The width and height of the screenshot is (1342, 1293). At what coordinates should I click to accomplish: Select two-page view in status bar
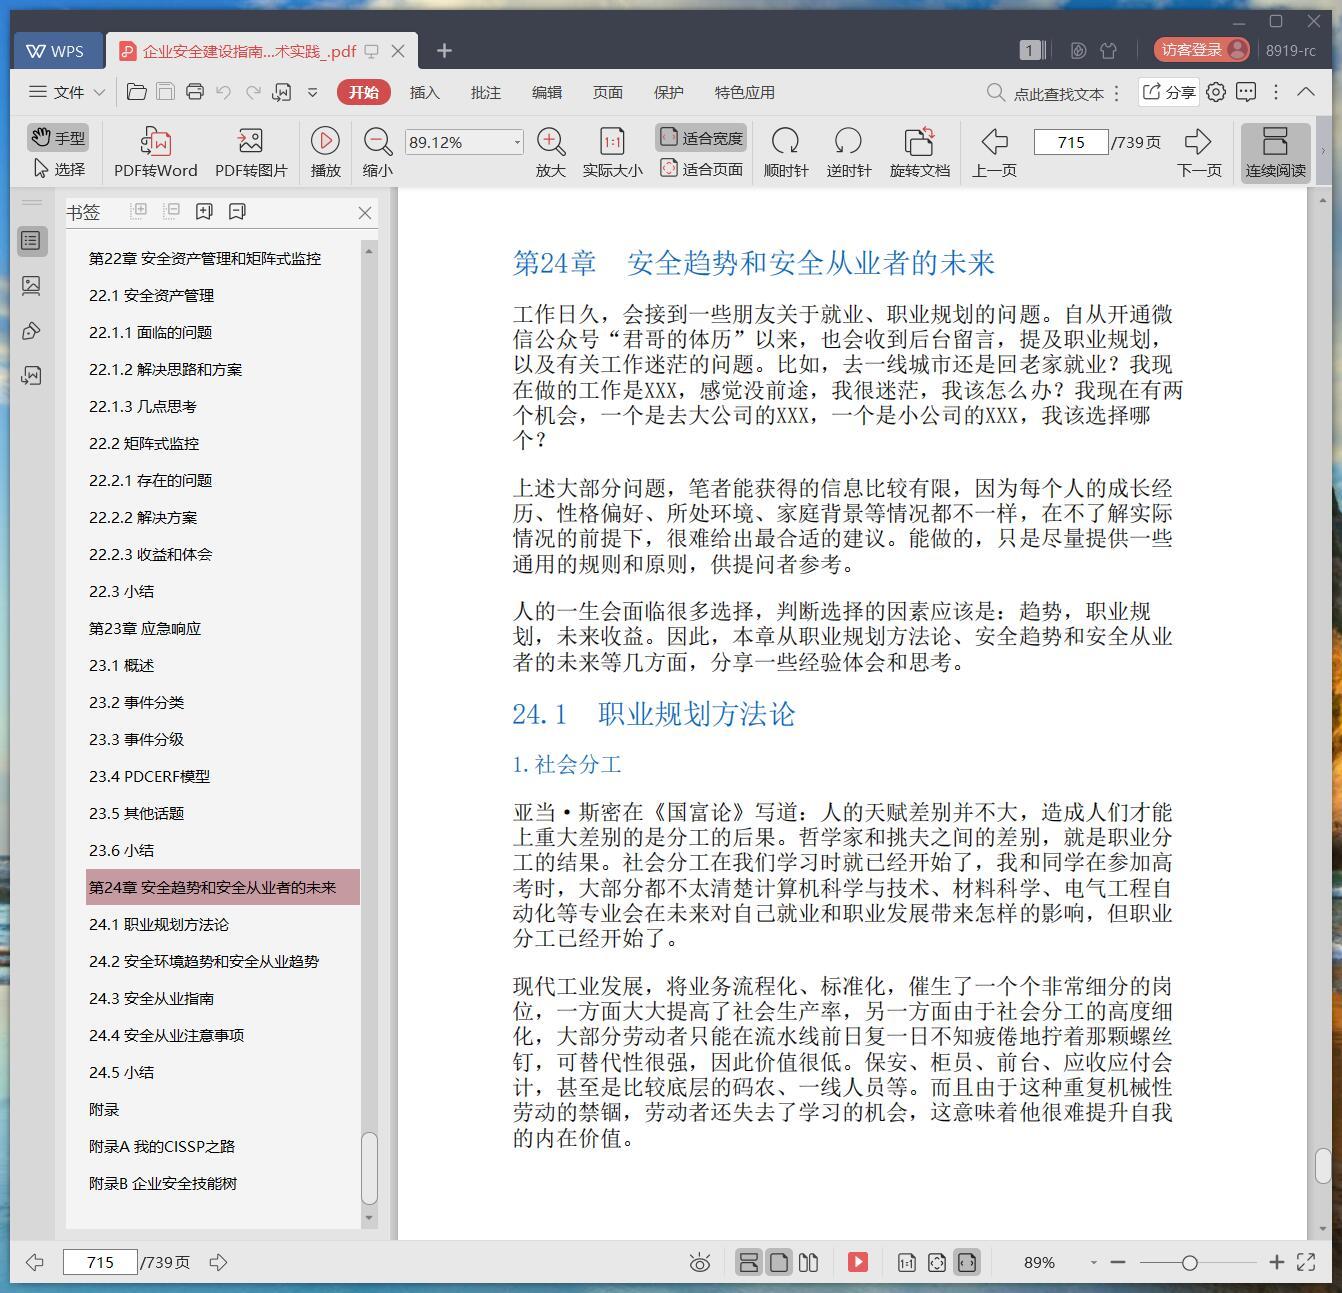click(x=808, y=1262)
